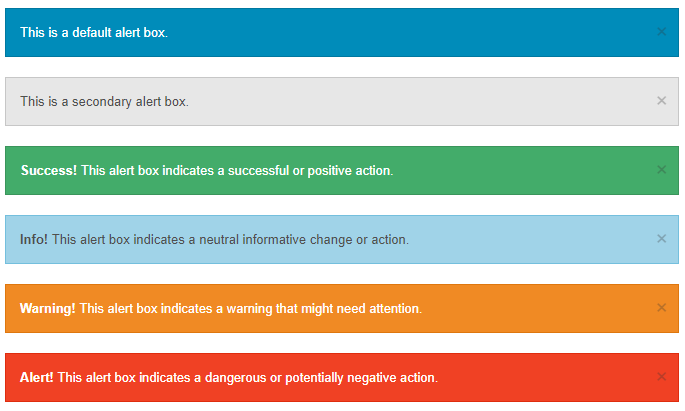Click the "might need attention" phrase
Screen dimensions: 685x411
[361, 309]
